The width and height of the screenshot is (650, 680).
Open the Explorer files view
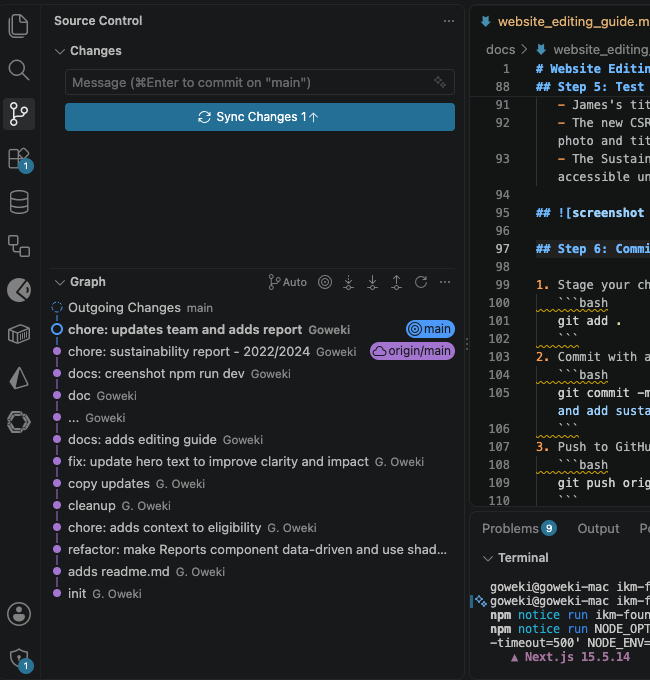19,26
